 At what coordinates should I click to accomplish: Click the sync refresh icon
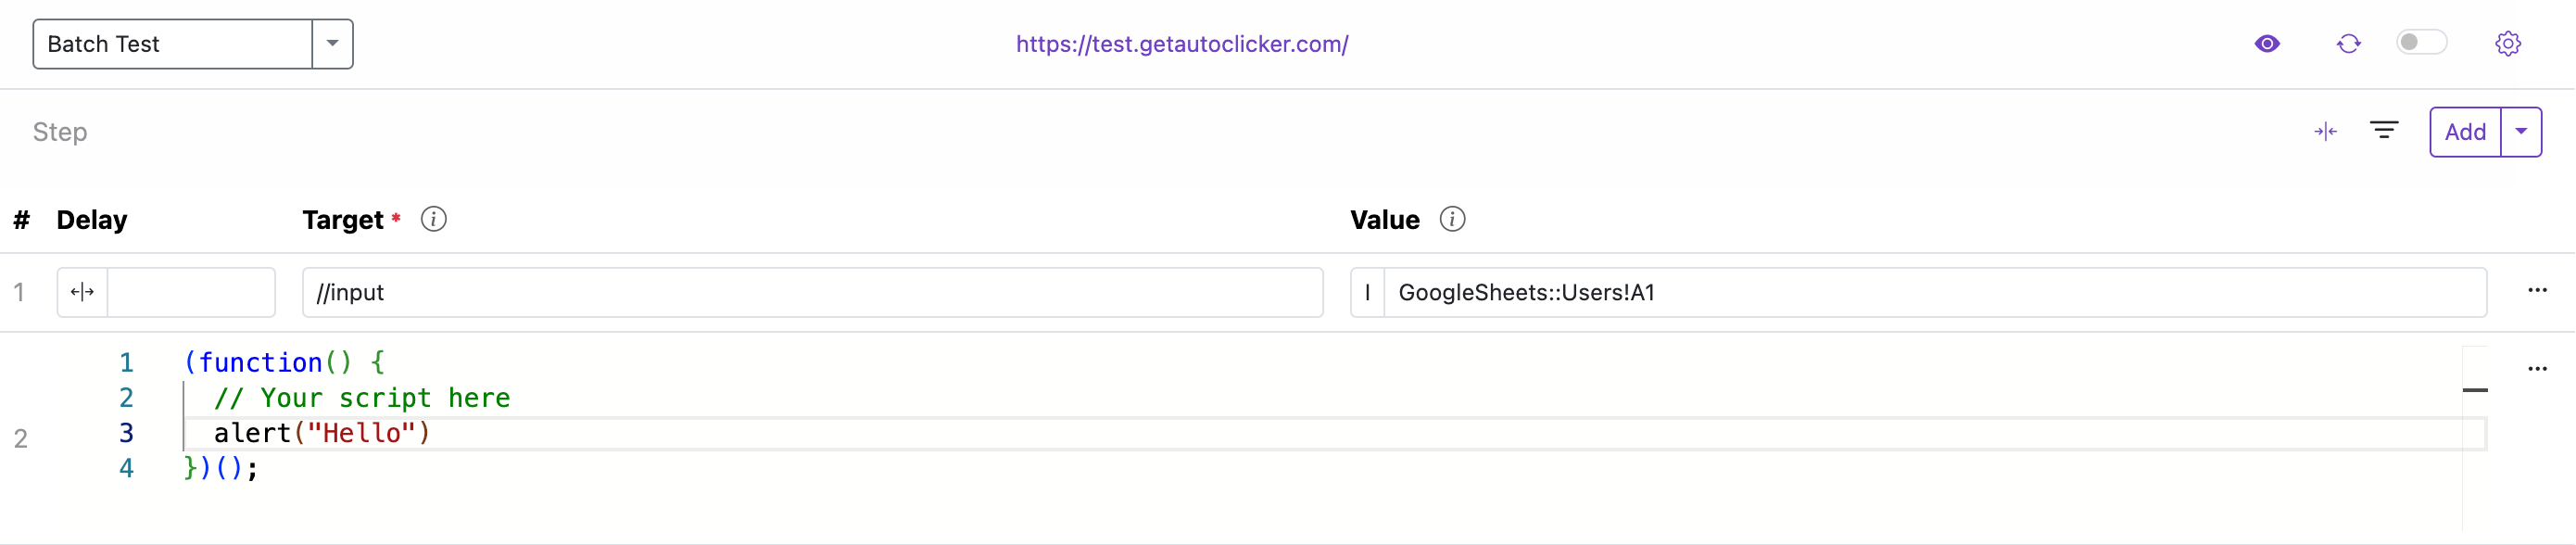tap(2348, 44)
